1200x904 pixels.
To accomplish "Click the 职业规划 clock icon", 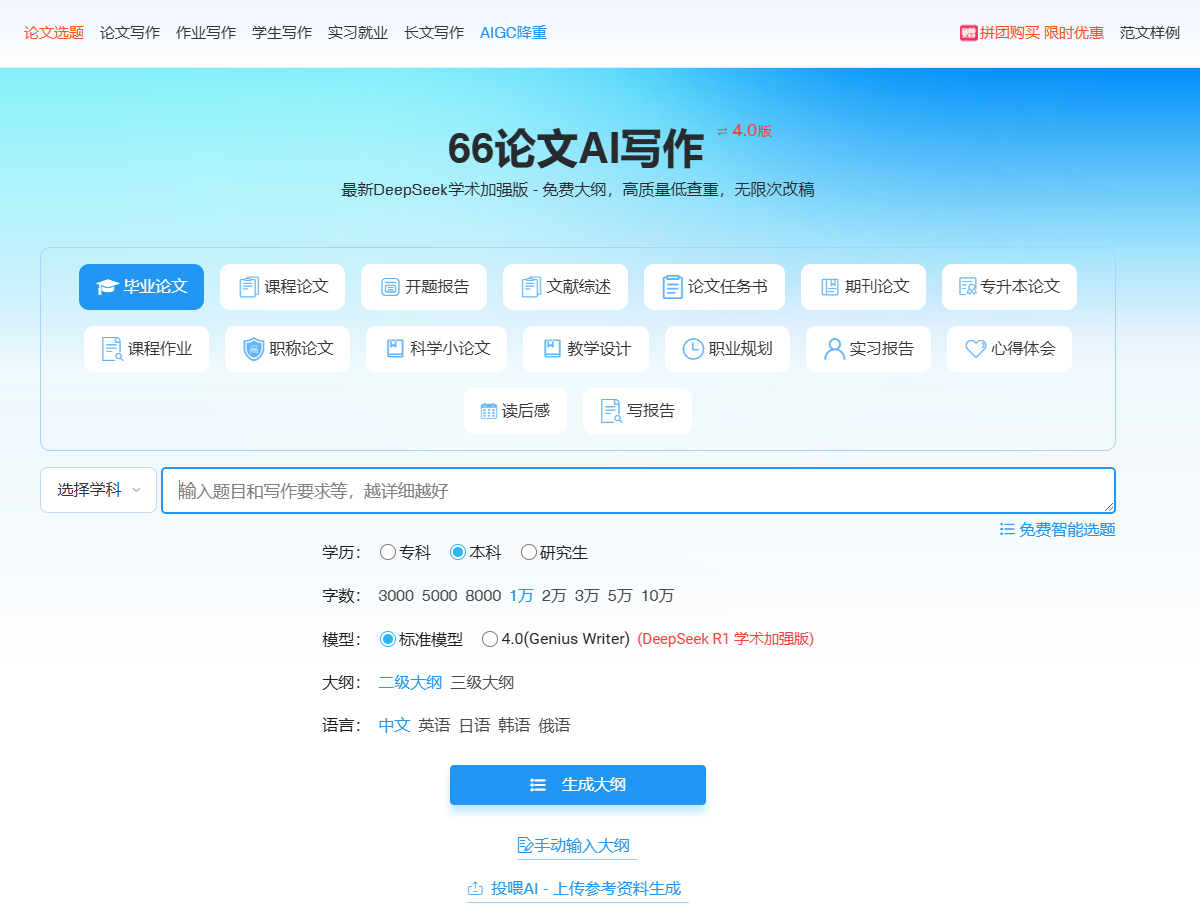I will click(x=693, y=349).
